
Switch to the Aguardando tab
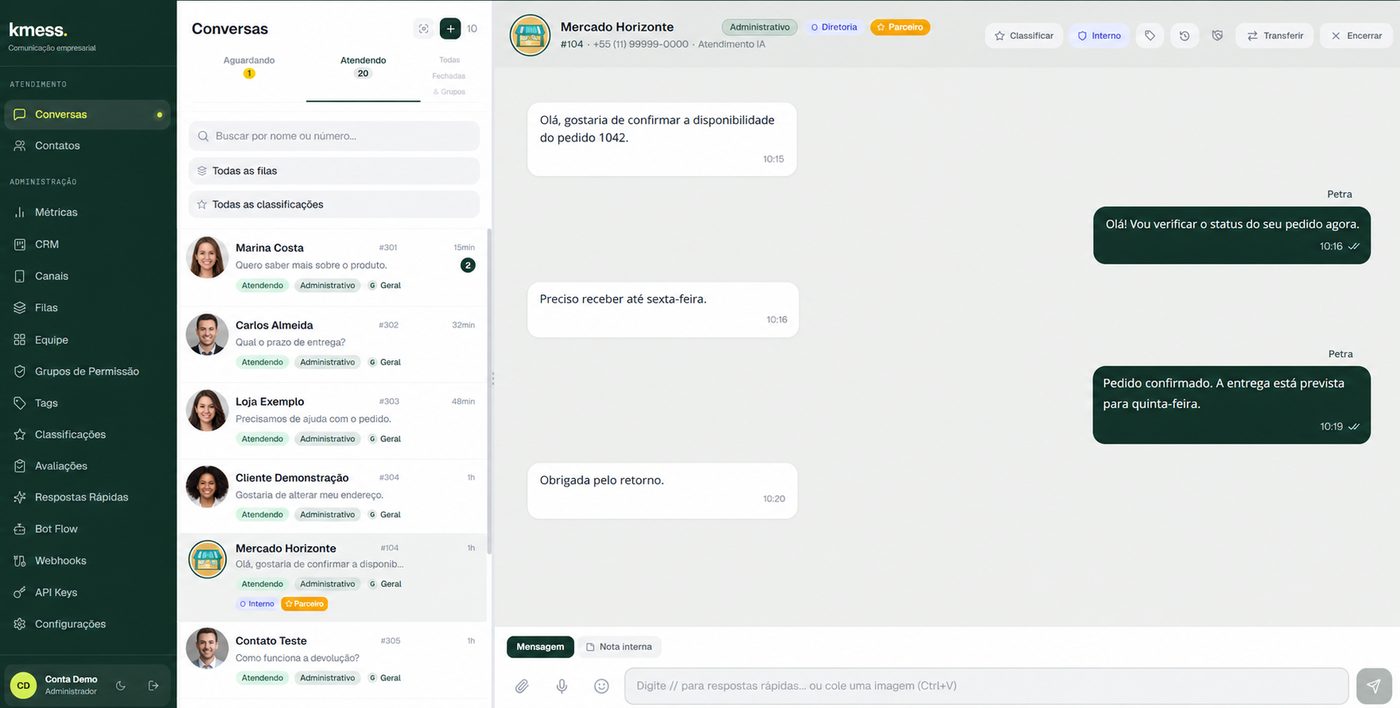pyautogui.click(x=249, y=66)
